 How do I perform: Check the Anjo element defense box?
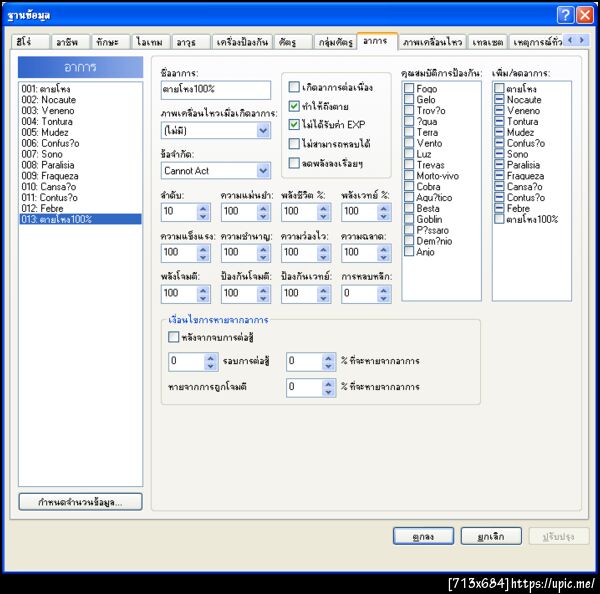click(409, 252)
